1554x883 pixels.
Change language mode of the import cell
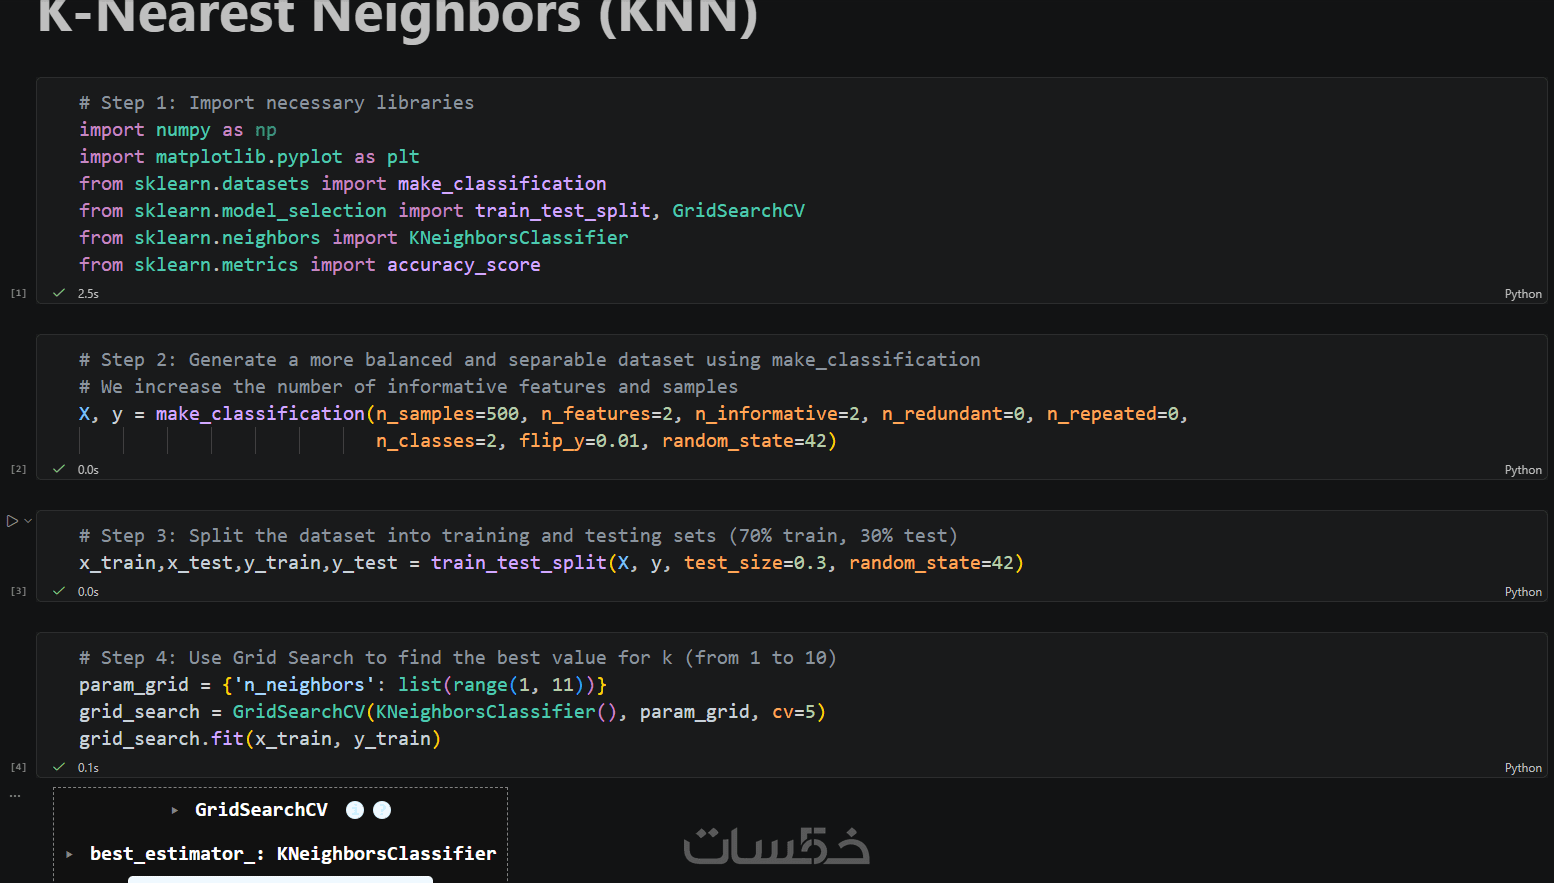(1523, 294)
